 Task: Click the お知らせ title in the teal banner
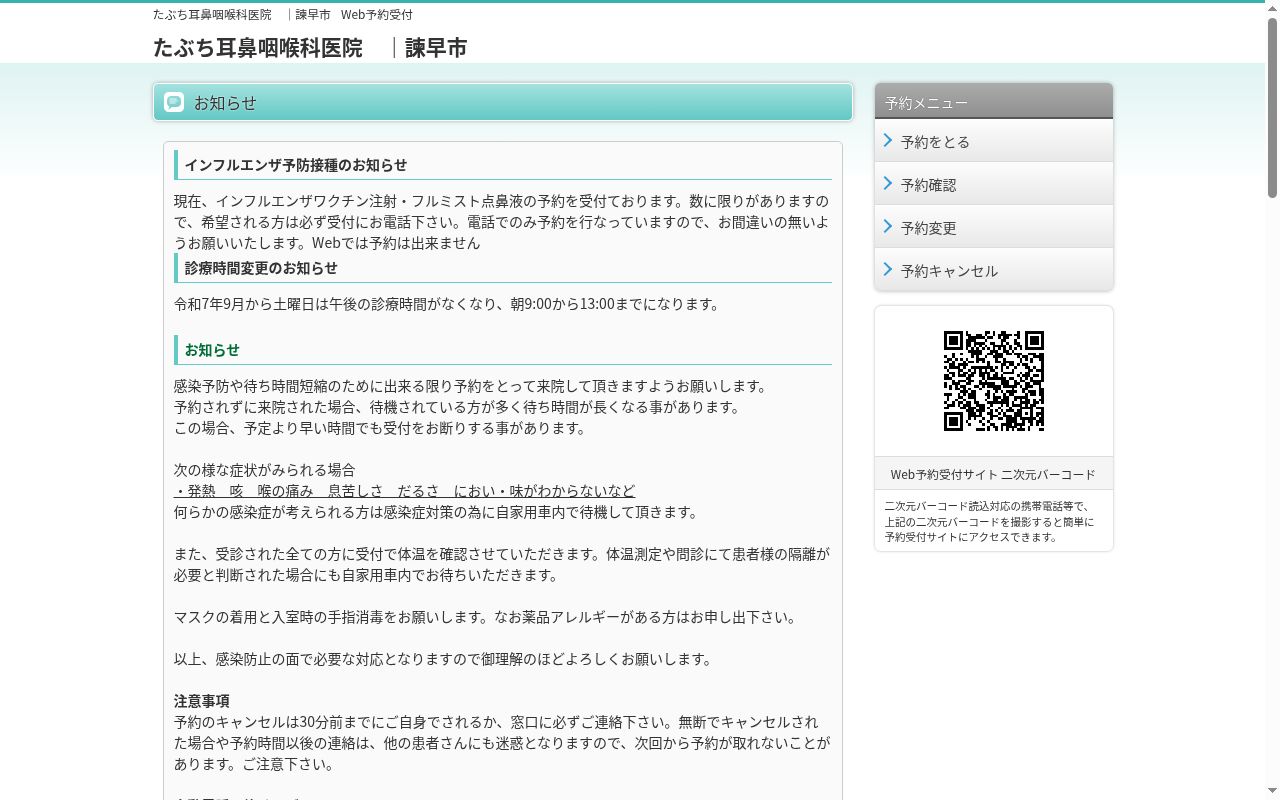click(x=225, y=102)
